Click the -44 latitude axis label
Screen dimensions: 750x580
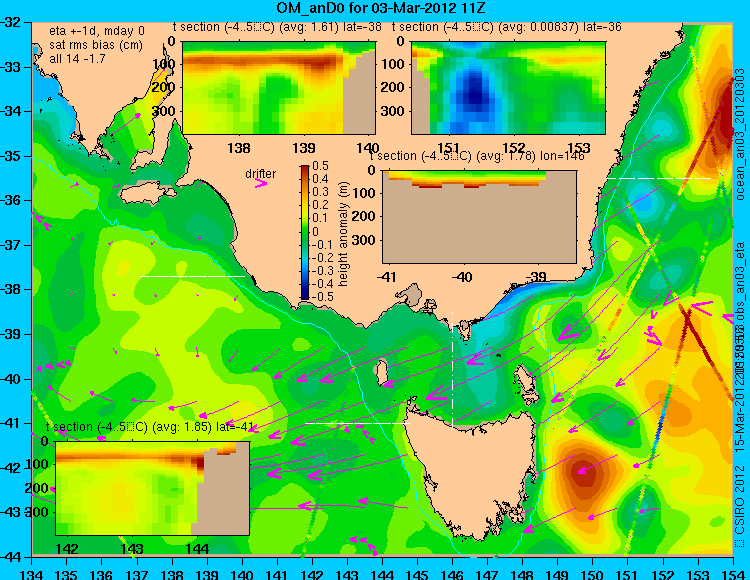11,557
